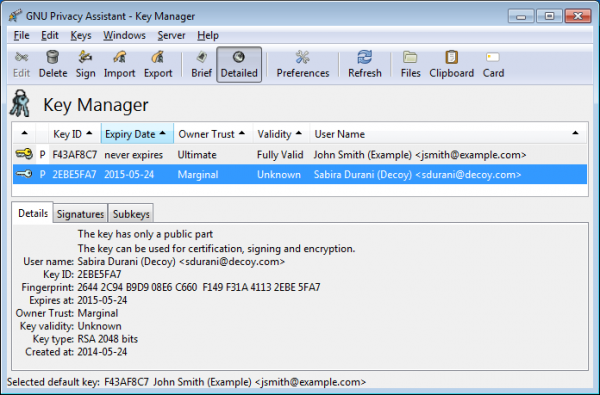Toggle the Detailed view button

pyautogui.click(x=239, y=64)
